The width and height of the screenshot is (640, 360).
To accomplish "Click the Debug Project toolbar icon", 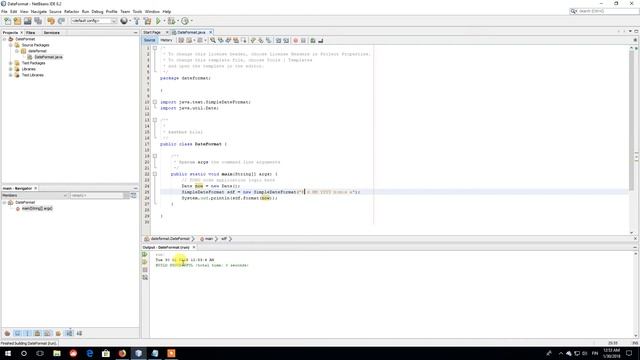I will (171, 21).
